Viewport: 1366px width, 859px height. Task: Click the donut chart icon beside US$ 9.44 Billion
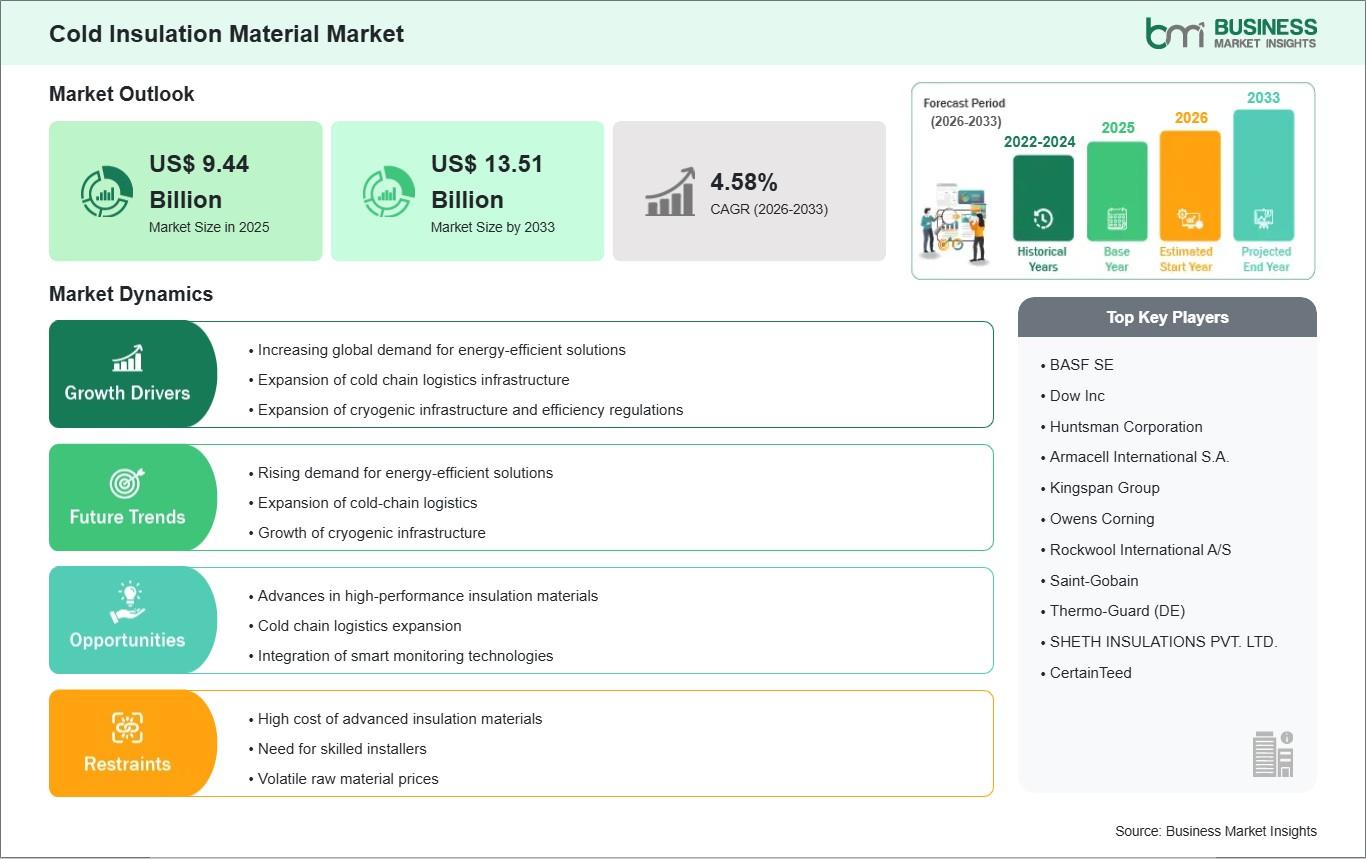107,191
